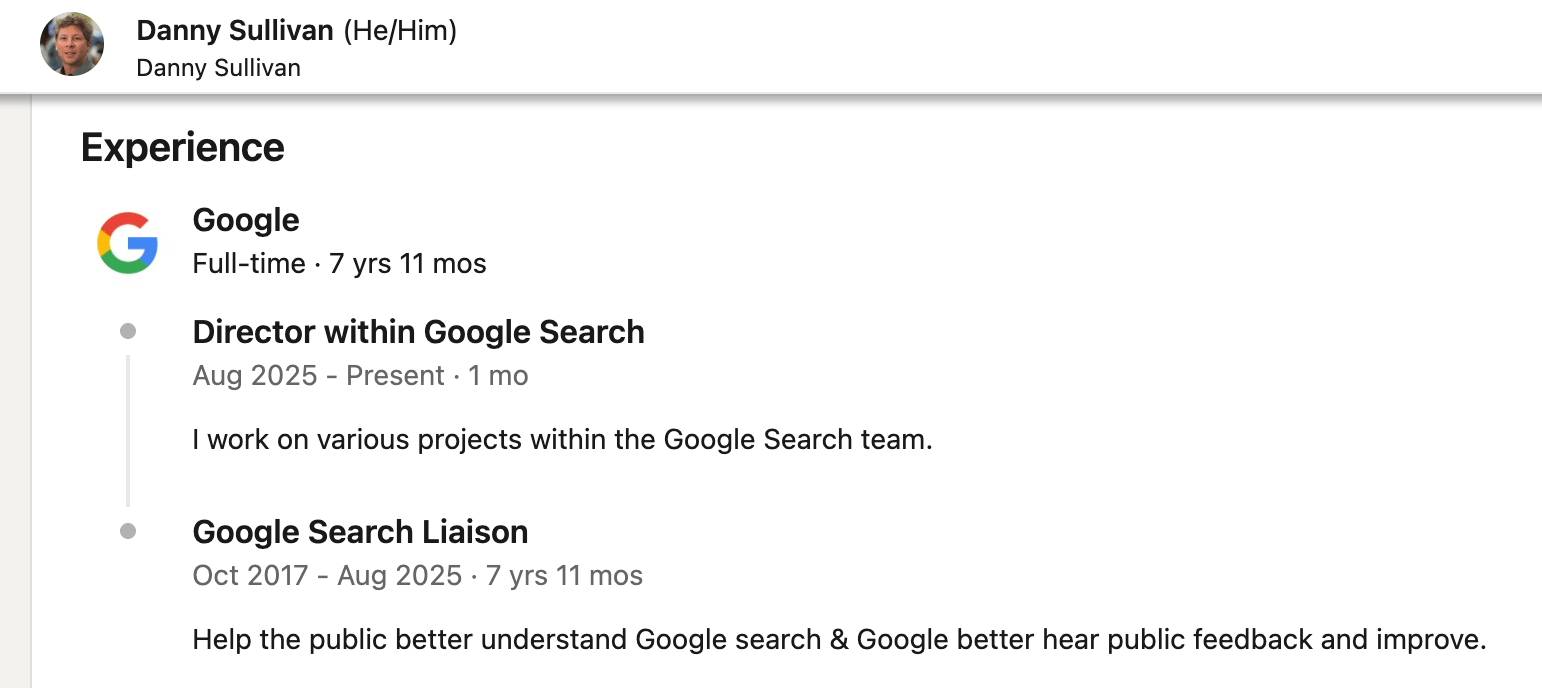Screen dimensions: 1542x688
Task: Click the Aug 2025 - Present date range
Action: 318,376
